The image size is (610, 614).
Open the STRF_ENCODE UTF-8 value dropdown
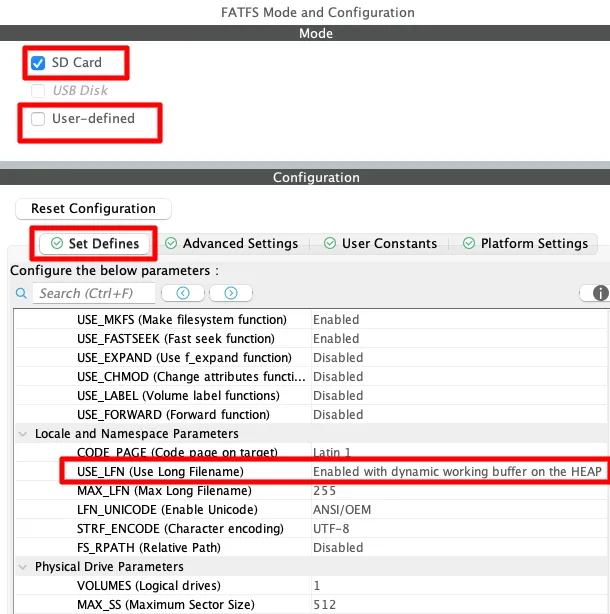tap(459, 529)
